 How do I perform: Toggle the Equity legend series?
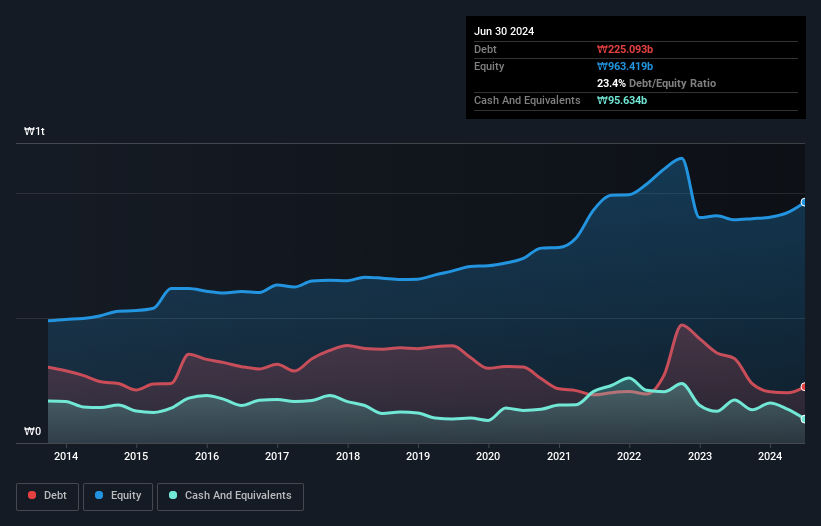coord(118,496)
